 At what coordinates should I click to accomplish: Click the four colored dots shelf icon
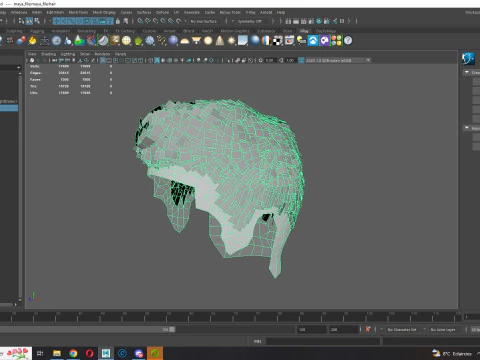pyautogui.click(x=336, y=41)
